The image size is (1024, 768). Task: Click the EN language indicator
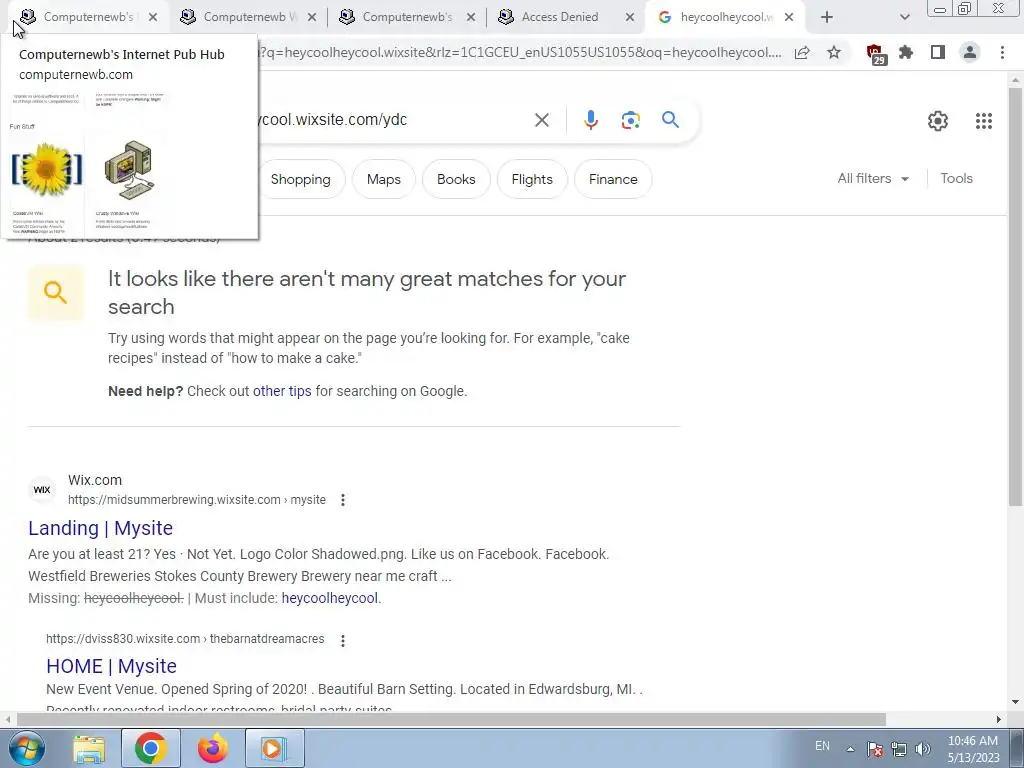822,746
